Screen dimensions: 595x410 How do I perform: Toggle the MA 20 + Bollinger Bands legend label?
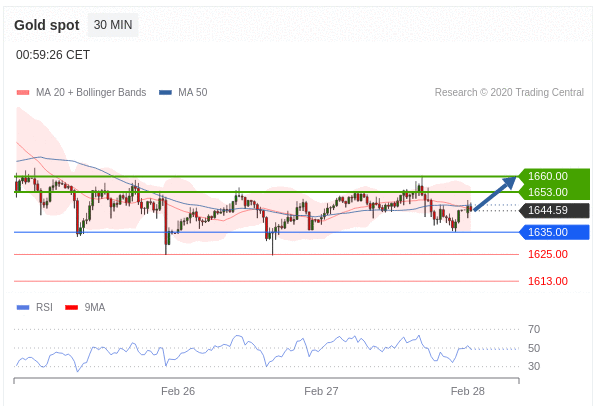[91, 92]
